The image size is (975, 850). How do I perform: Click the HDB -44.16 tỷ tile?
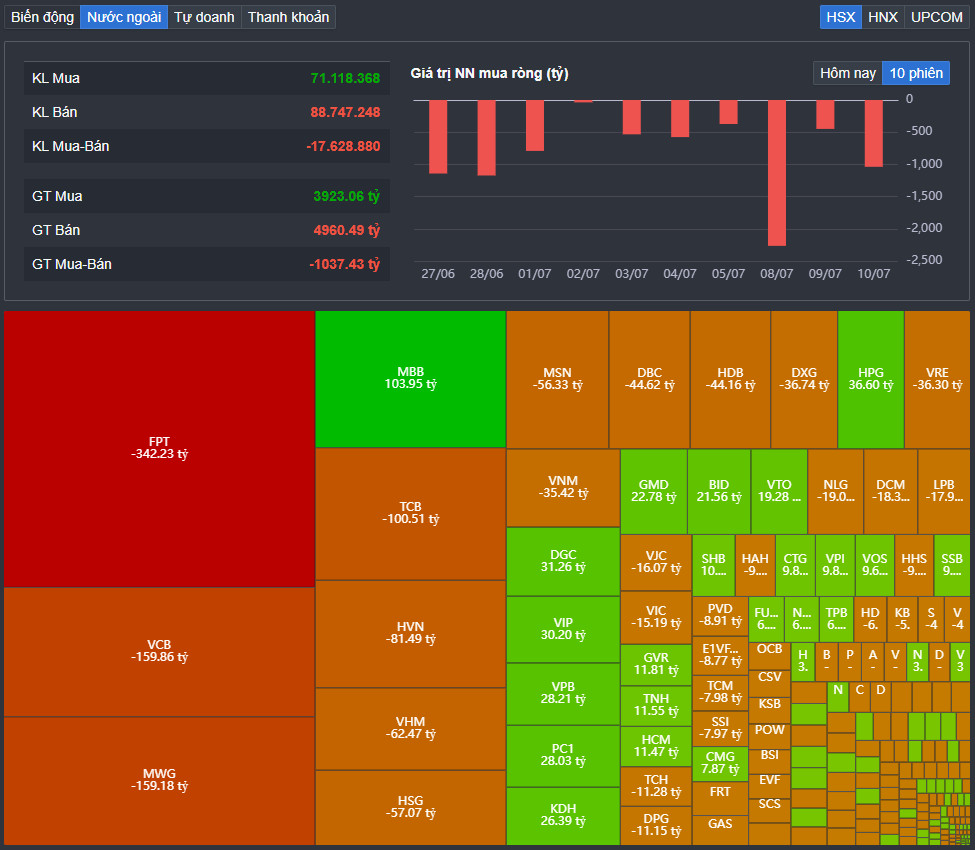[x=730, y=379]
